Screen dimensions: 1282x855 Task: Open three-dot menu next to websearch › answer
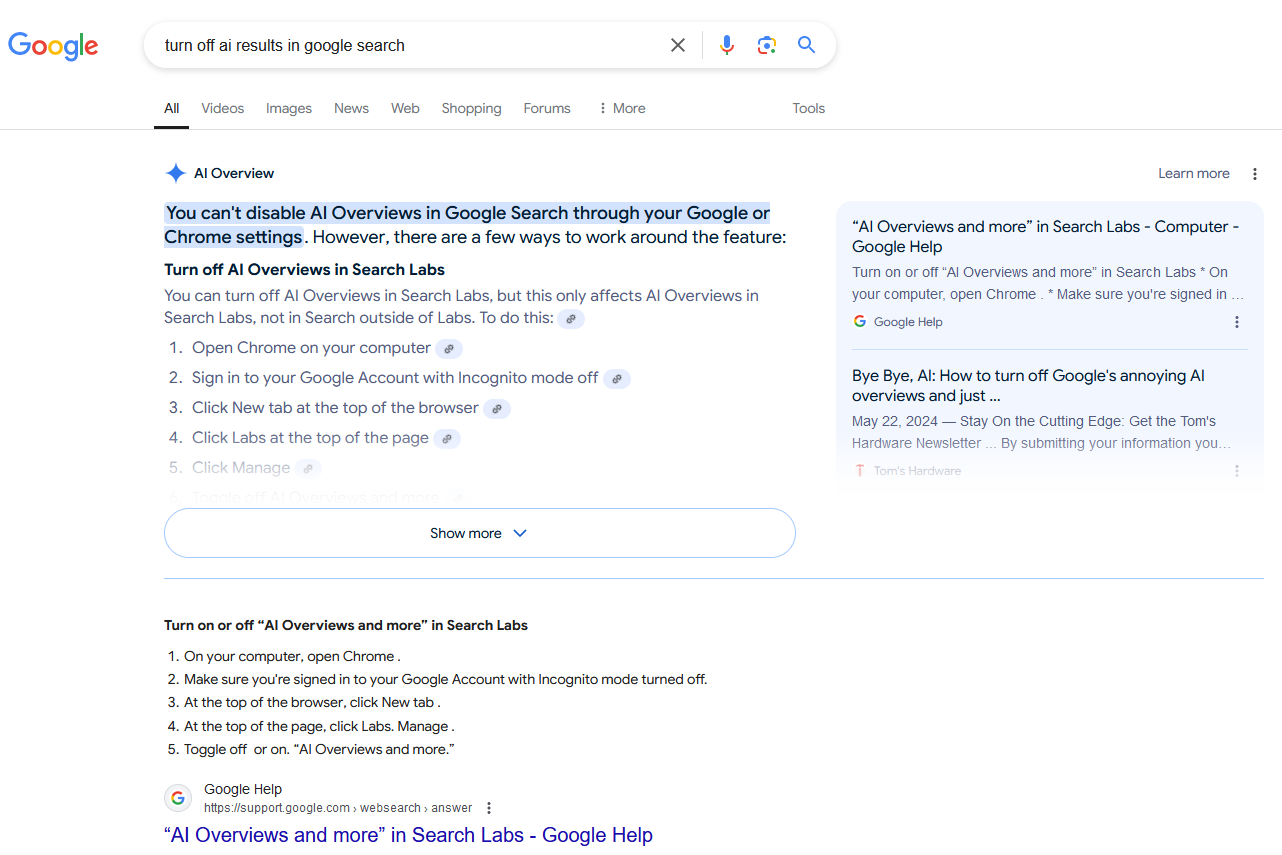489,808
